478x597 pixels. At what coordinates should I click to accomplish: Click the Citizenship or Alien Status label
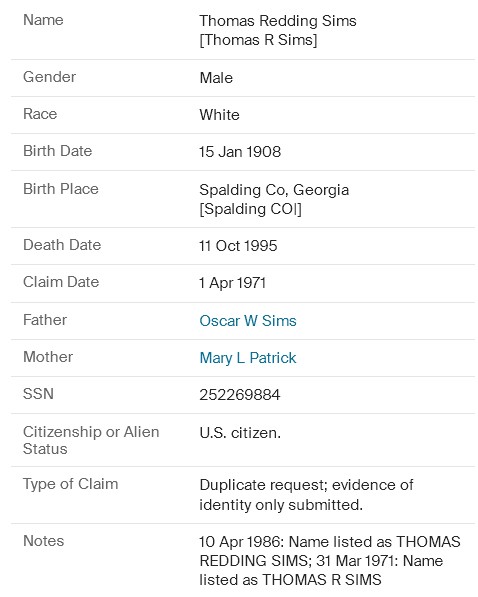click(91, 440)
